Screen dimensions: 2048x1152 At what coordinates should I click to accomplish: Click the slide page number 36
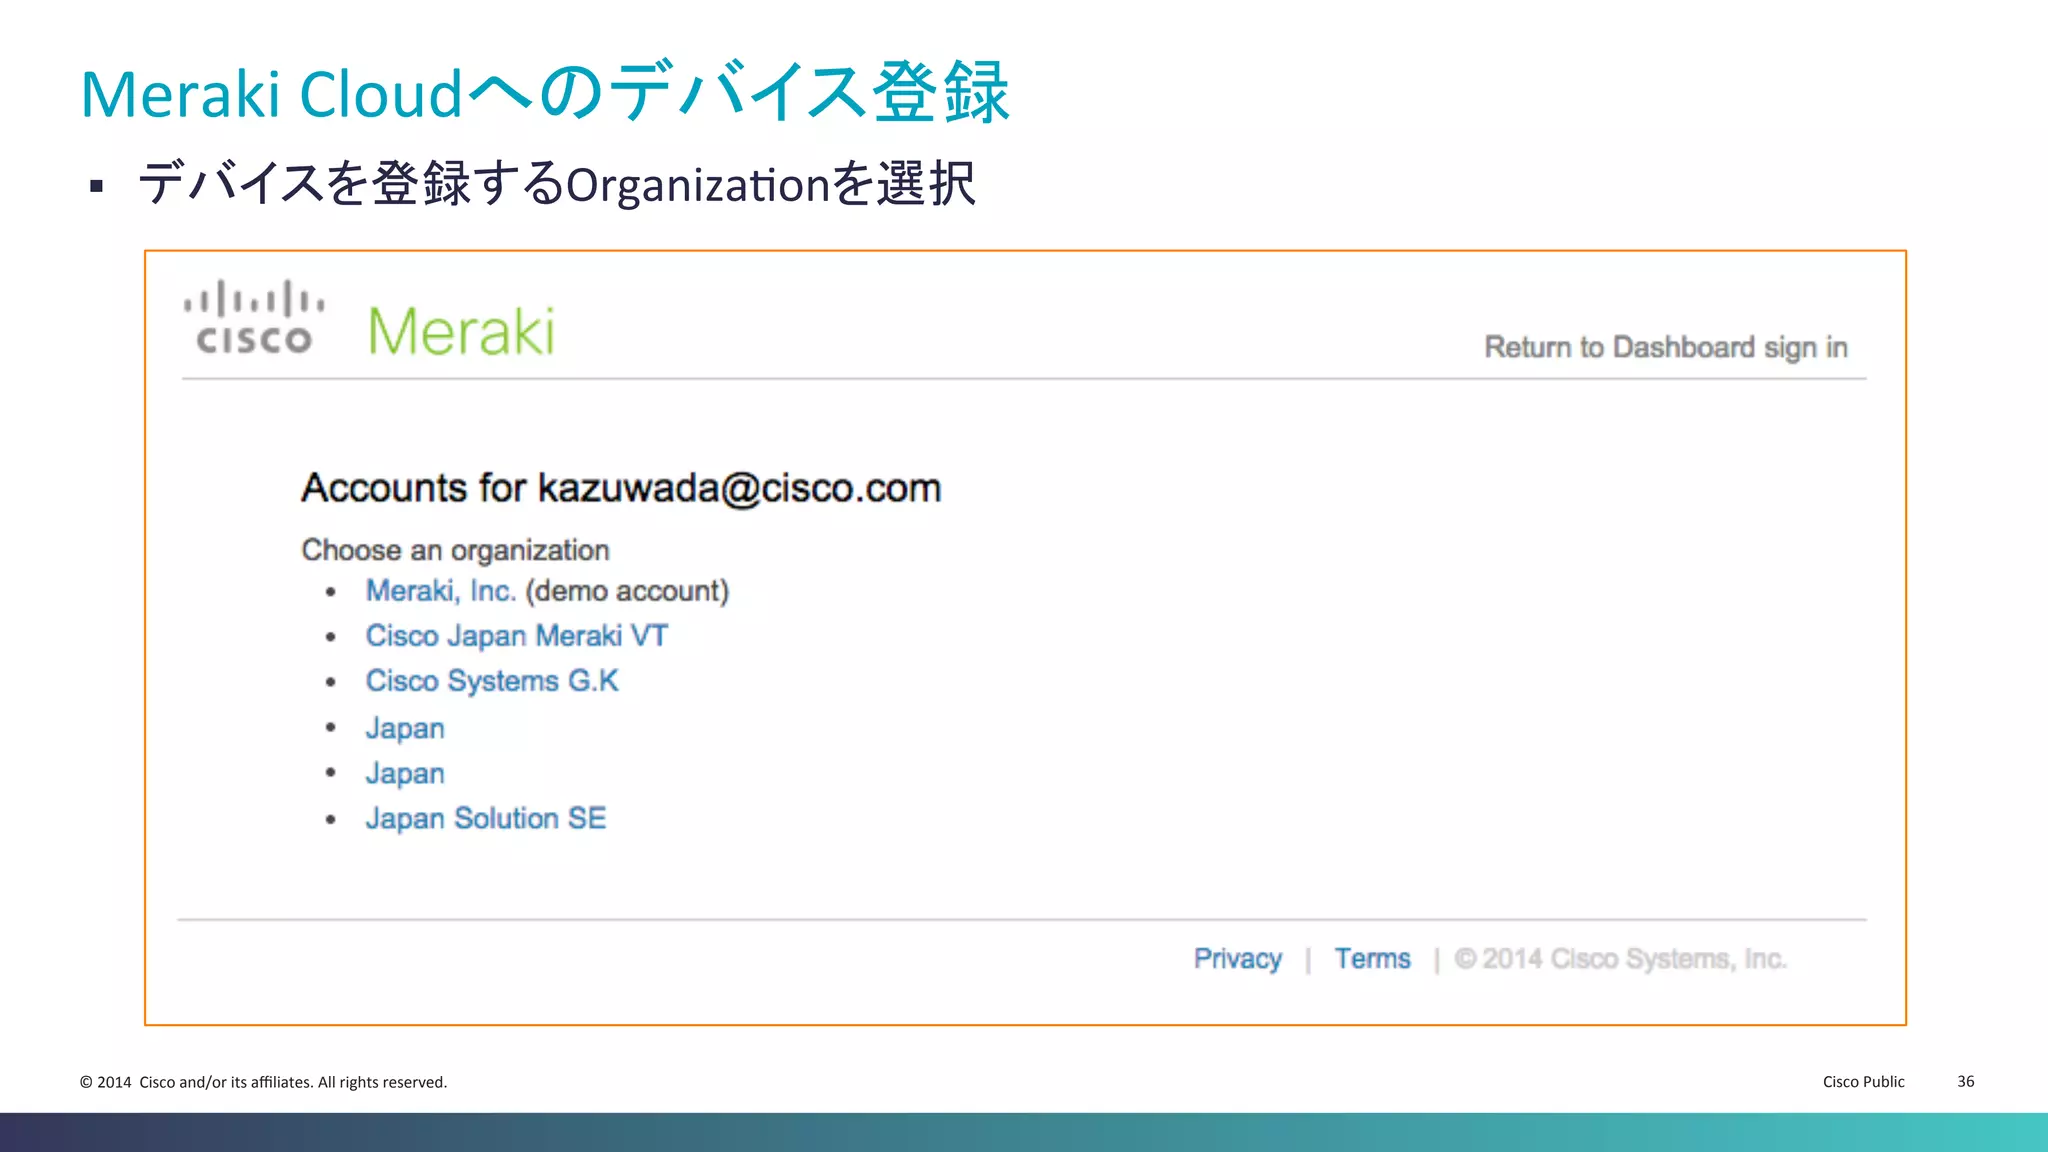(1965, 1082)
